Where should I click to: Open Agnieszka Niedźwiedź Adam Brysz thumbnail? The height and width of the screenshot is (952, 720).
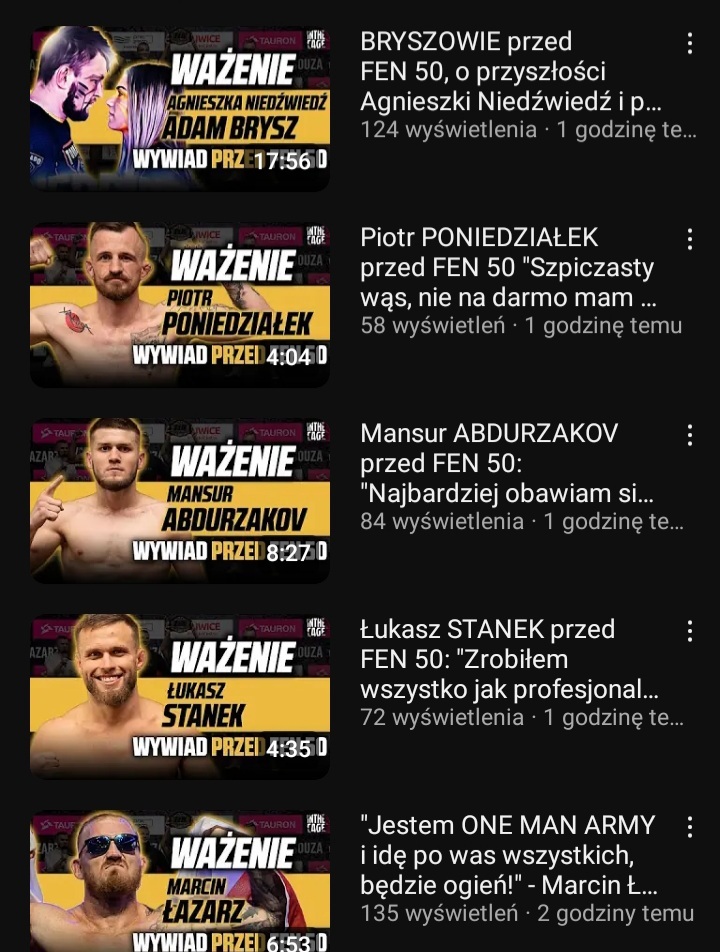coord(180,108)
